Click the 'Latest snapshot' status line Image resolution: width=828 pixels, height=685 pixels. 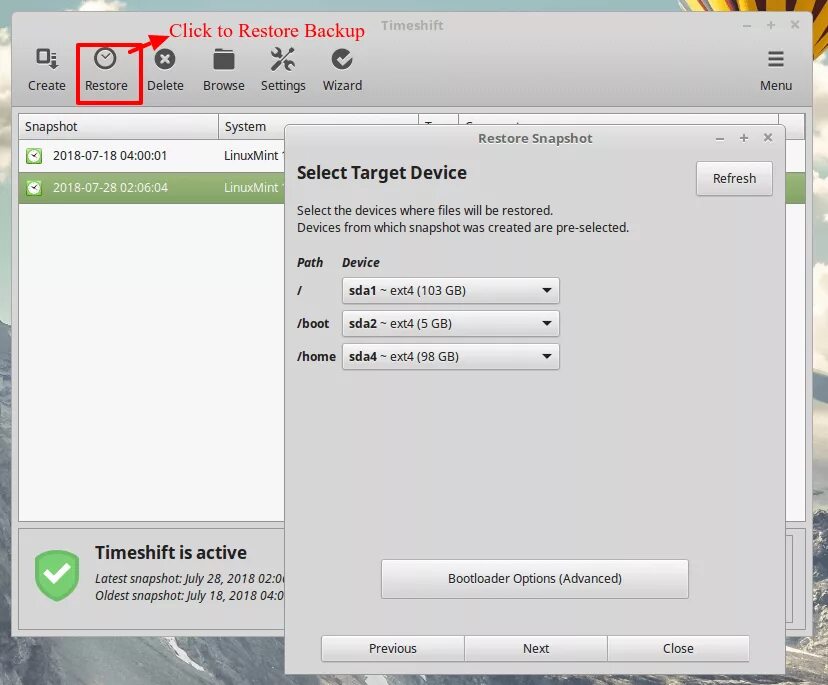pyautogui.click(x=190, y=578)
